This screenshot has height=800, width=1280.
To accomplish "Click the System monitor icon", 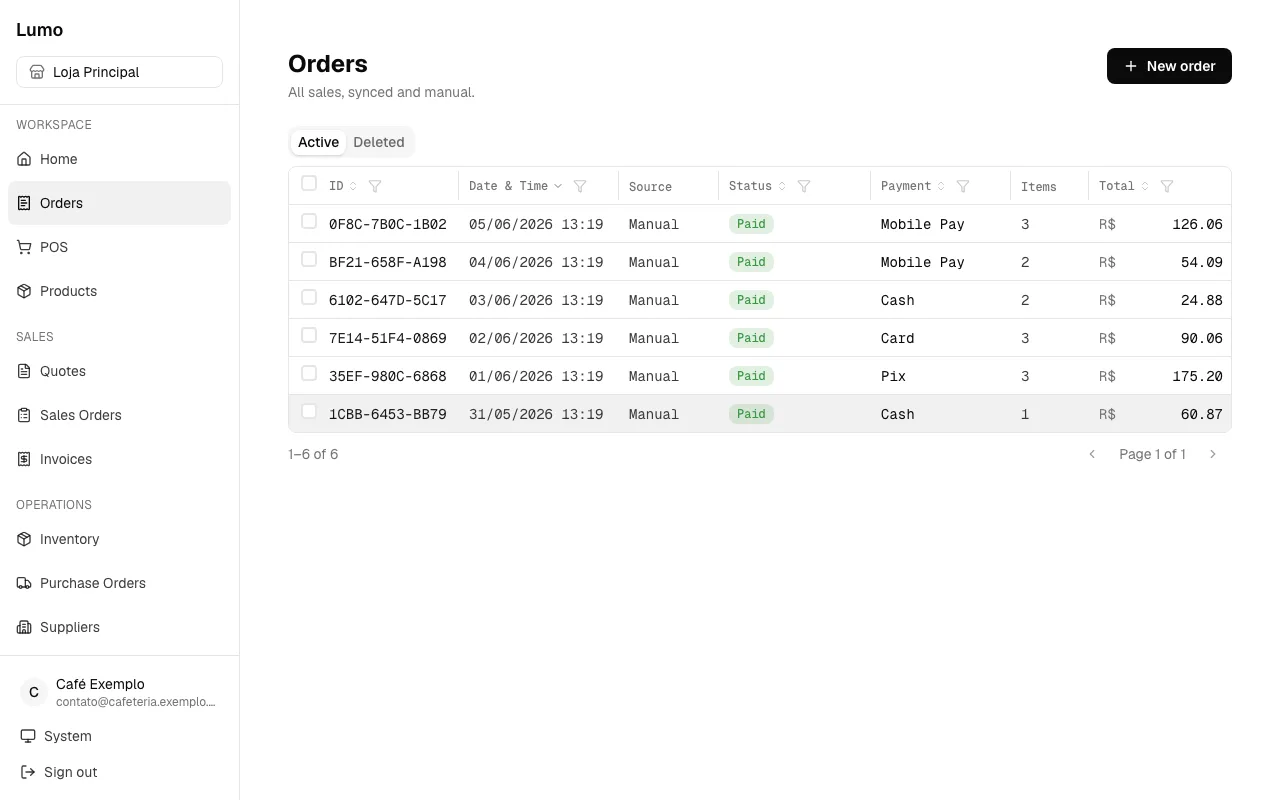I will (28, 736).
